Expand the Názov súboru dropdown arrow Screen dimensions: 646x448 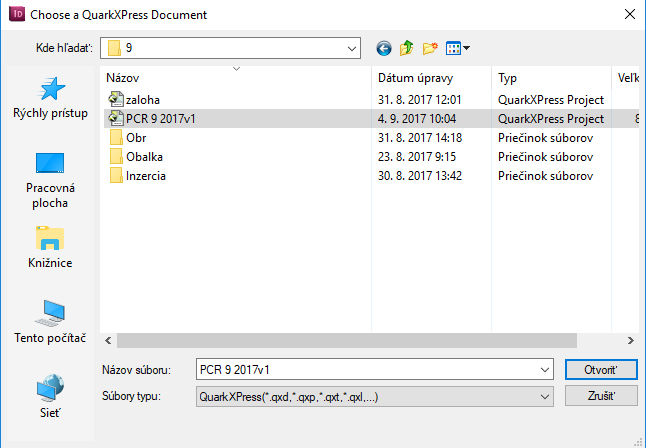click(x=545, y=370)
